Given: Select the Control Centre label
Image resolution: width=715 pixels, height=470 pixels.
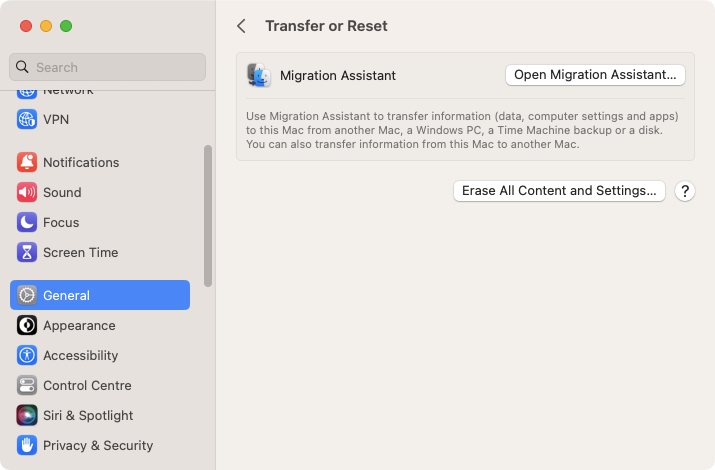Looking at the screenshot, I should (88, 386).
